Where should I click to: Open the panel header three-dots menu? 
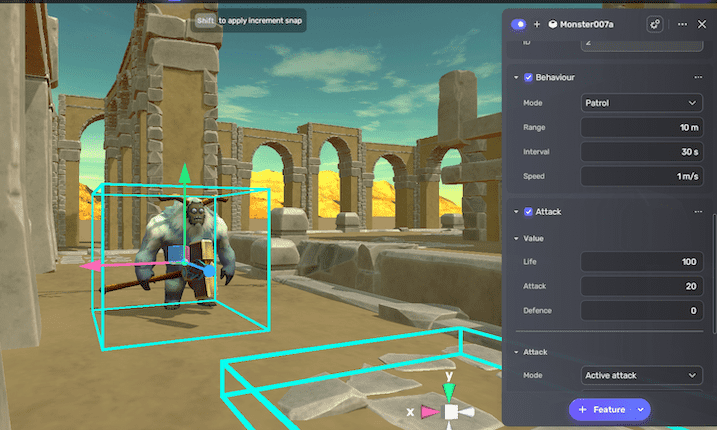(x=682, y=23)
